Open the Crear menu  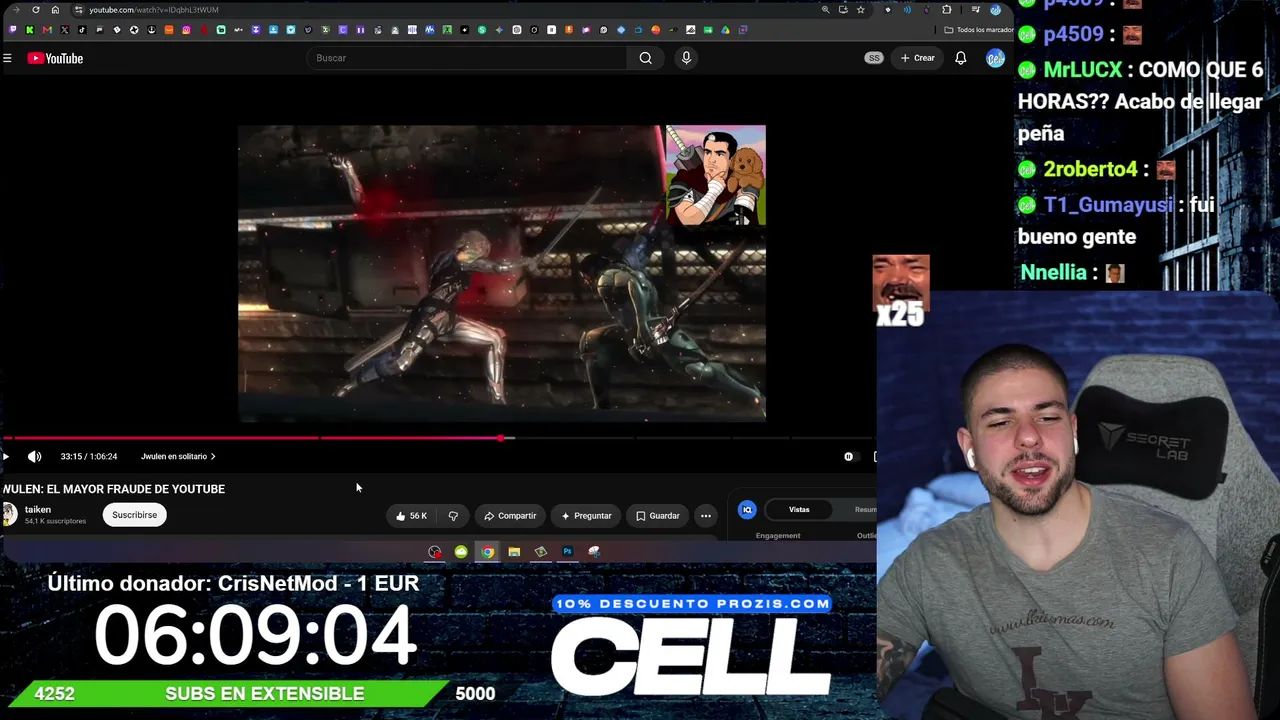tap(917, 58)
